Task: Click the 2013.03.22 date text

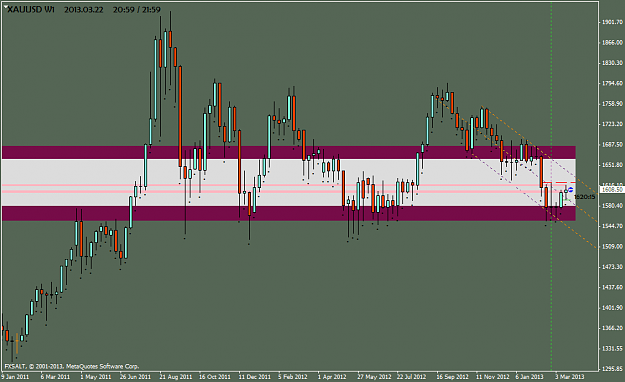Action: click(84, 10)
